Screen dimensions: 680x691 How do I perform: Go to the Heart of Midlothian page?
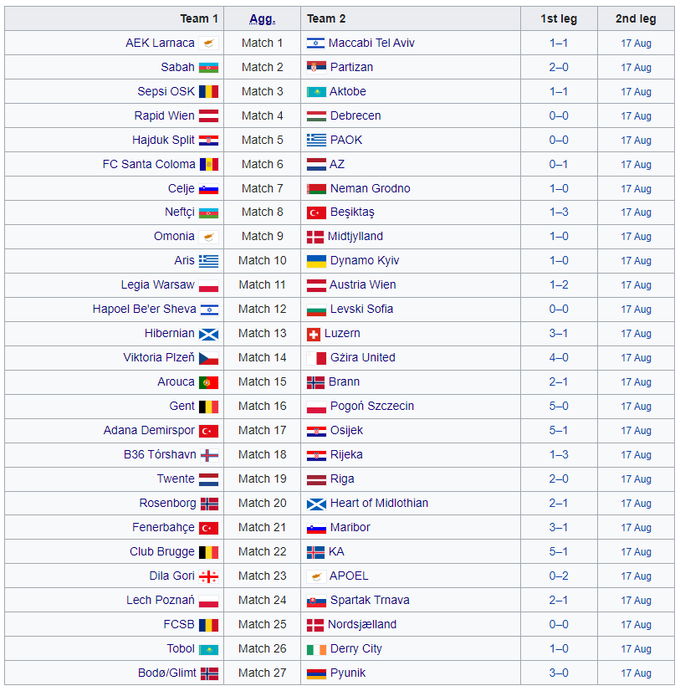(379, 503)
